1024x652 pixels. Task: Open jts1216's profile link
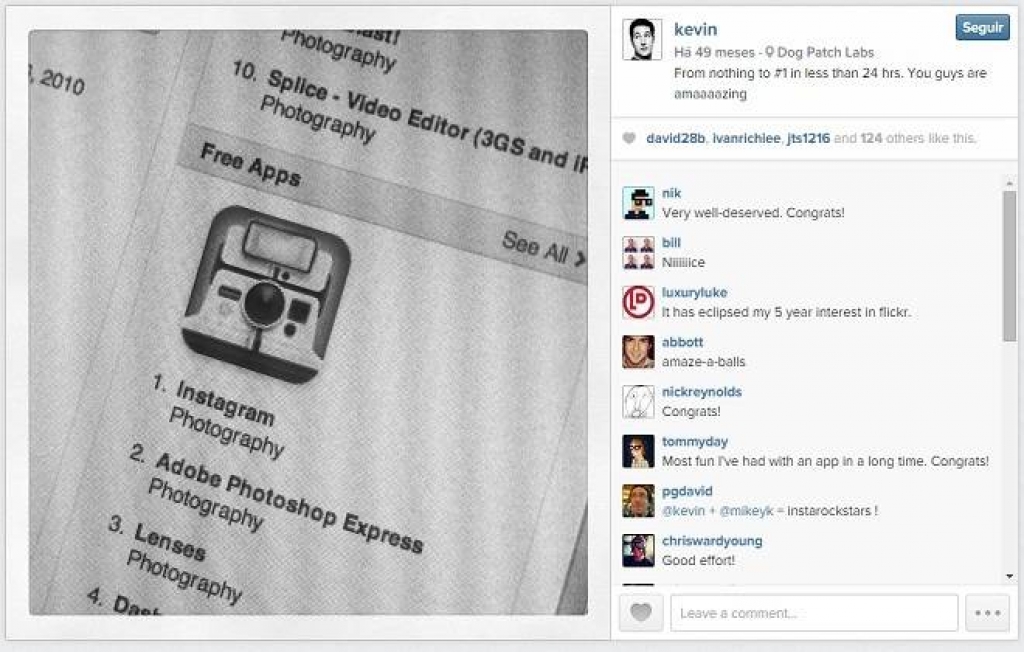click(x=808, y=138)
